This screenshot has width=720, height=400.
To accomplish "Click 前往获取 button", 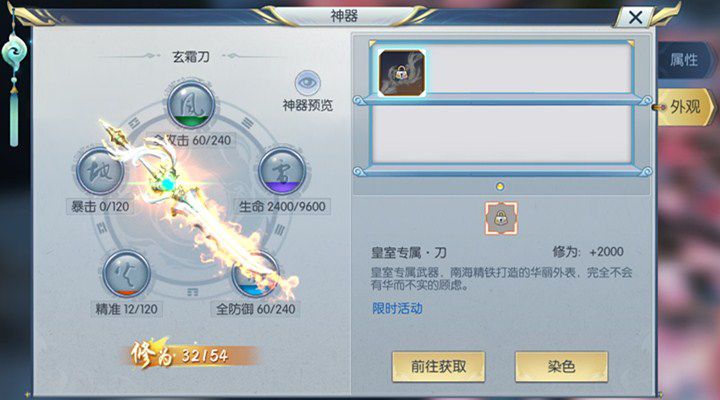I will (439, 366).
